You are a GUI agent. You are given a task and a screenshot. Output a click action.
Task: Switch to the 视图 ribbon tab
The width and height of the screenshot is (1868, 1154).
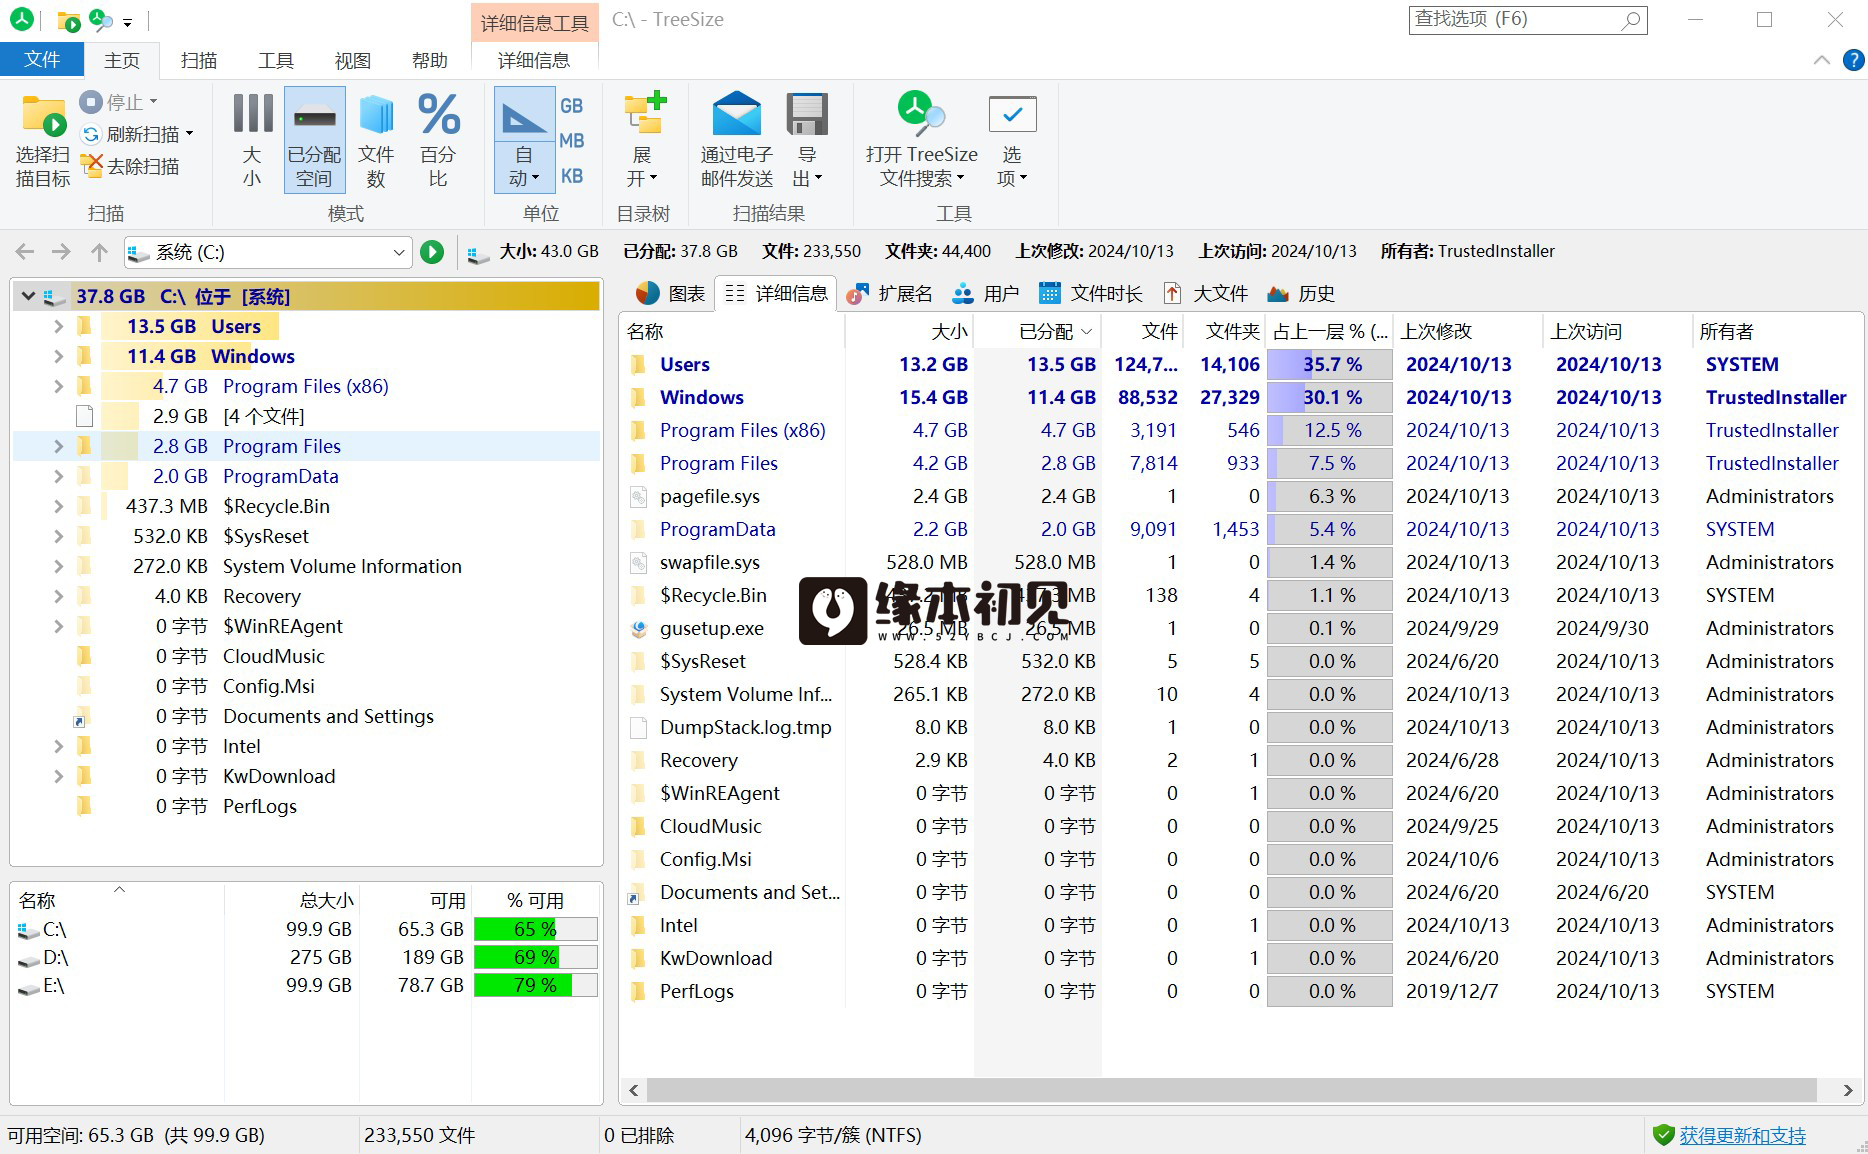[x=353, y=60]
